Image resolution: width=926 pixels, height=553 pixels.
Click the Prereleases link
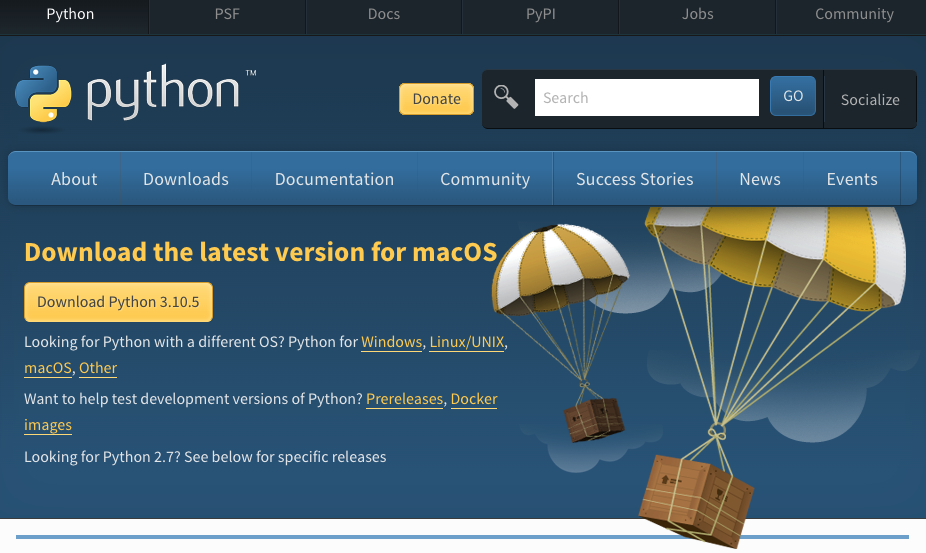point(404,399)
